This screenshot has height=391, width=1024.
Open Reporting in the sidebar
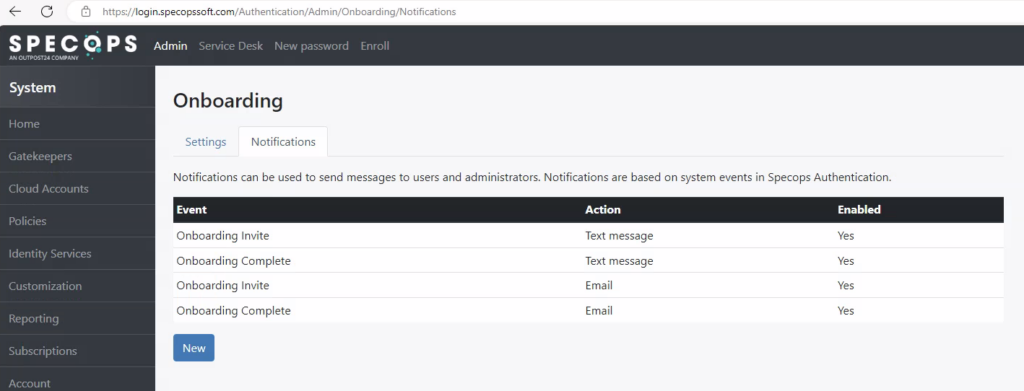(x=78, y=319)
